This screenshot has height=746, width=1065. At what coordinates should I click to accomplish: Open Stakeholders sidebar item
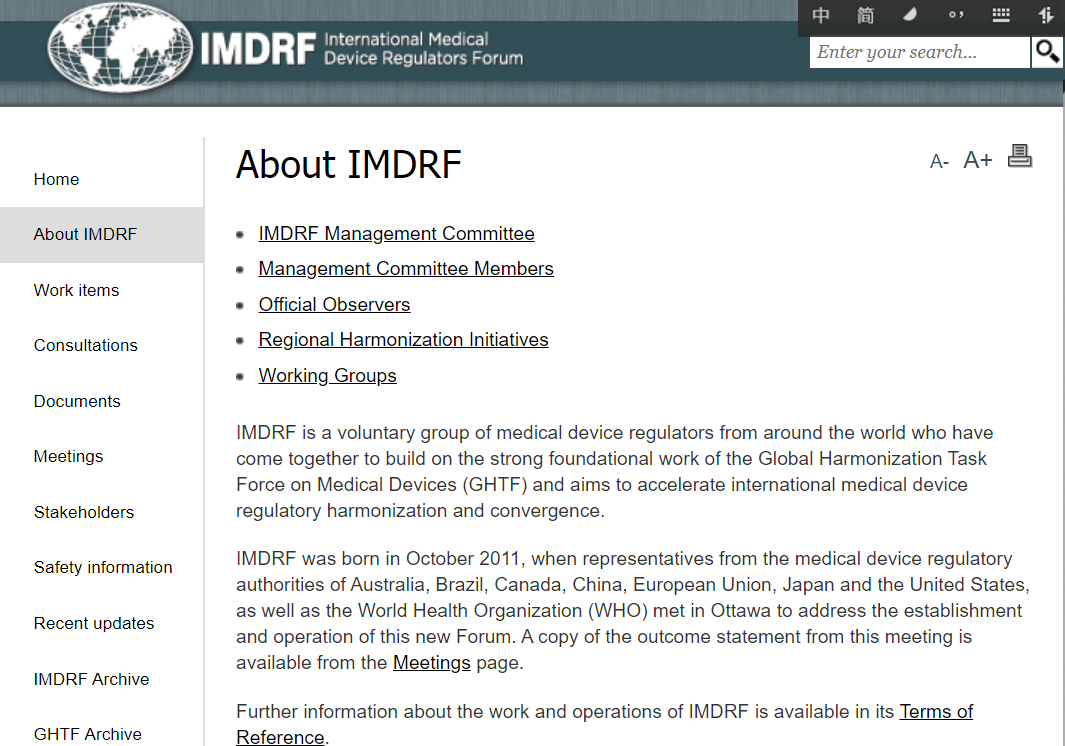pos(84,512)
